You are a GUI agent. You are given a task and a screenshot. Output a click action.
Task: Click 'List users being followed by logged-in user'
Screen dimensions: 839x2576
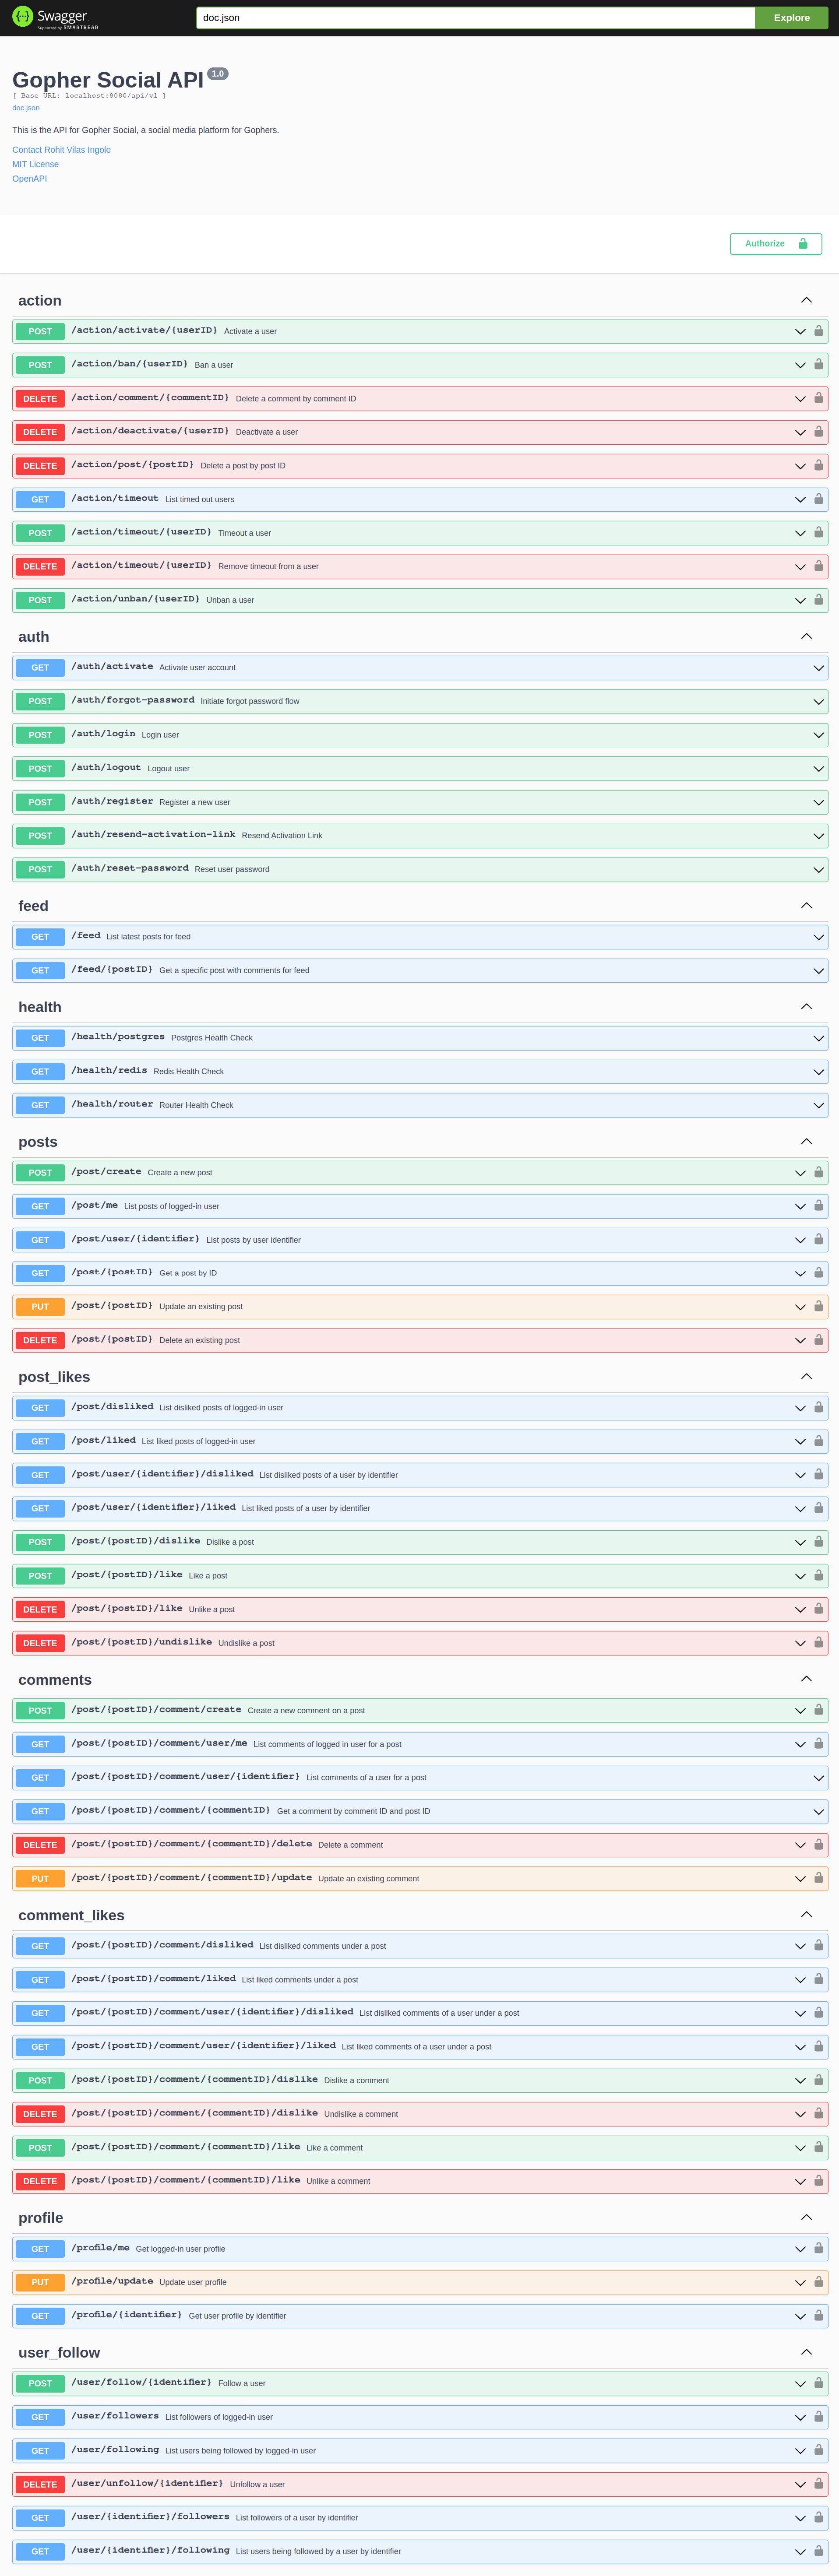[240, 2450]
